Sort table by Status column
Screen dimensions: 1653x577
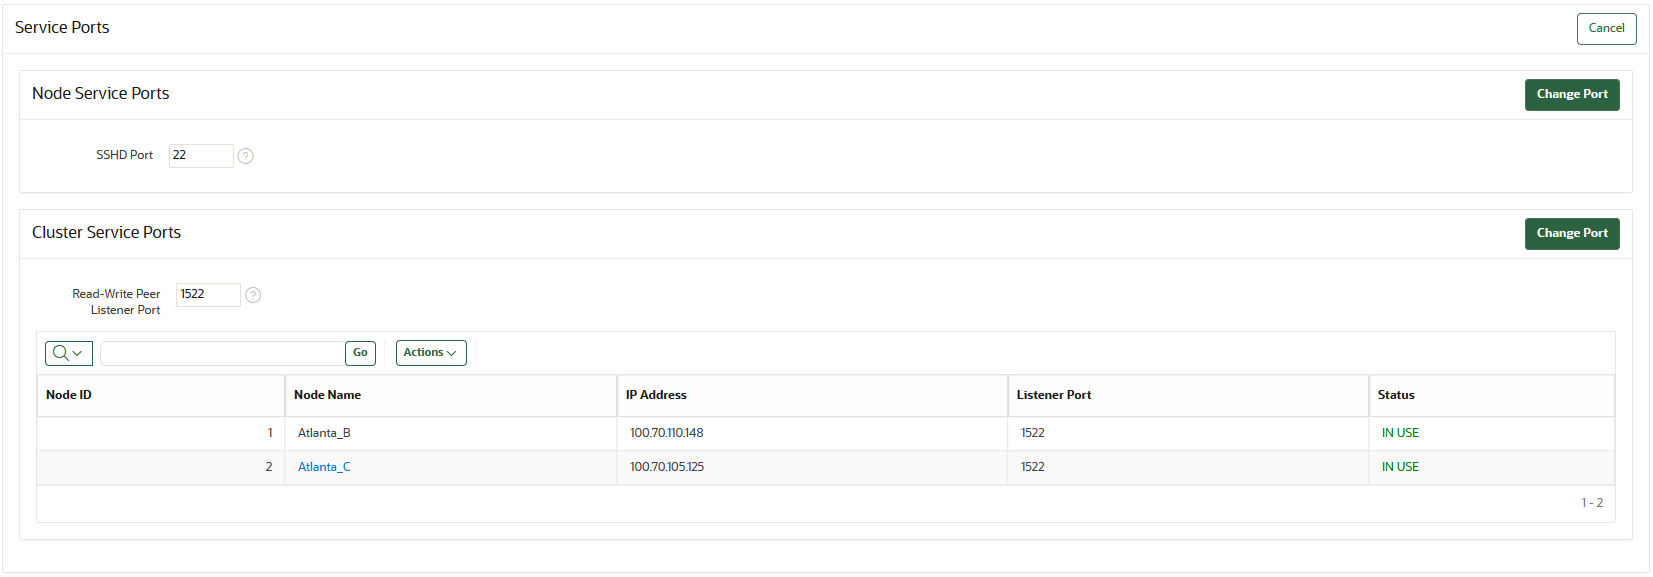(x=1394, y=394)
